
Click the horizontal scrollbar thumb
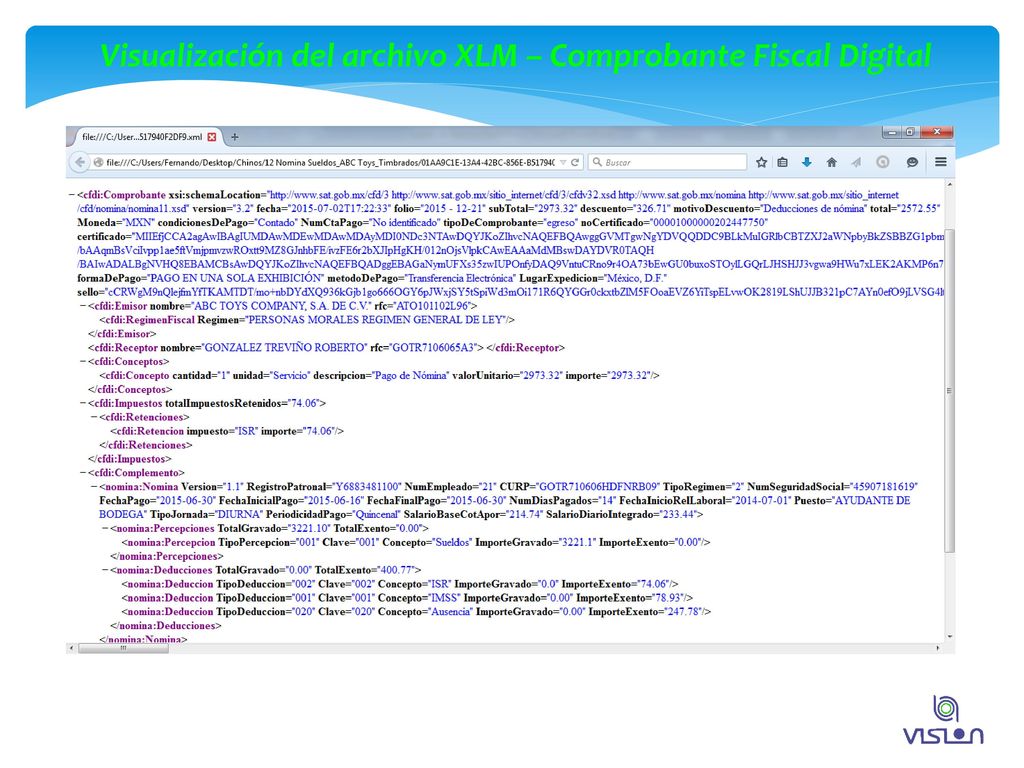pos(123,648)
